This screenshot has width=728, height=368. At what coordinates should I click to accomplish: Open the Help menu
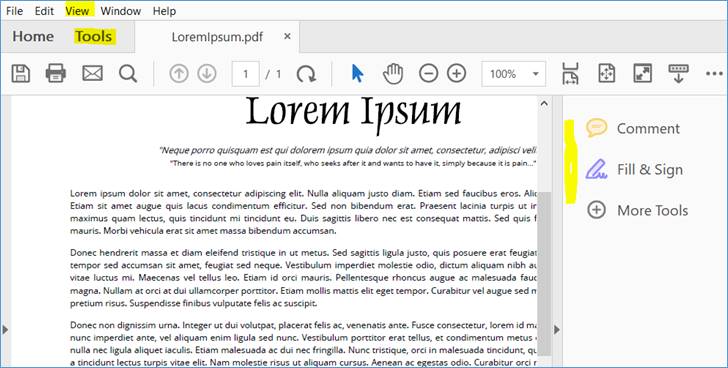click(x=164, y=11)
